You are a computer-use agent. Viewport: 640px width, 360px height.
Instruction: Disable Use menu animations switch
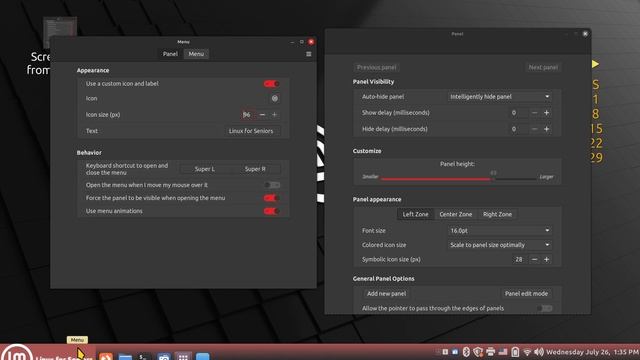point(271,211)
